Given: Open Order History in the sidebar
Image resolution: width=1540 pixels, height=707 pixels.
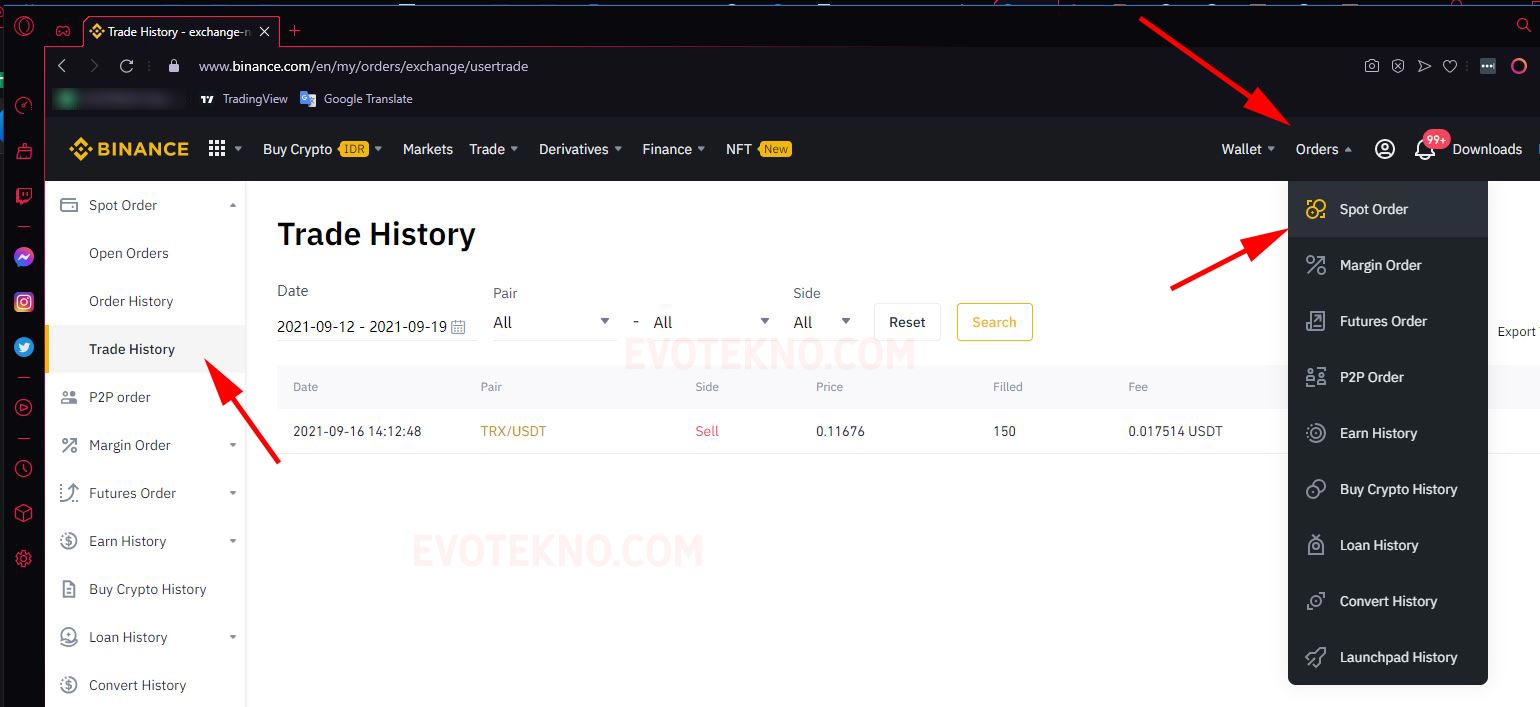Looking at the screenshot, I should tap(131, 301).
